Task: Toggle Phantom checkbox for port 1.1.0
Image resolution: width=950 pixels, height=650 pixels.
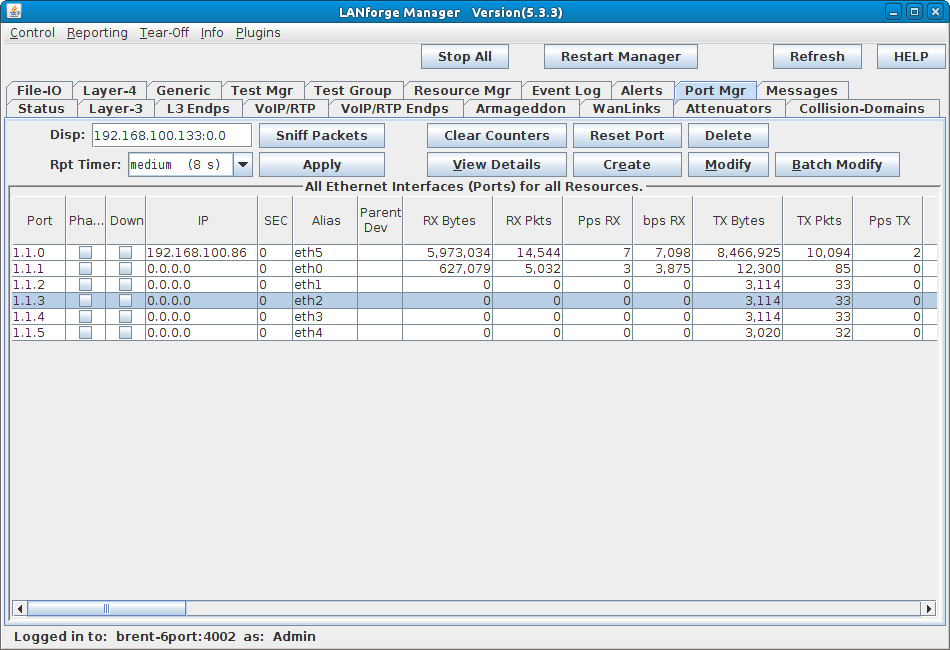Action: [86, 253]
